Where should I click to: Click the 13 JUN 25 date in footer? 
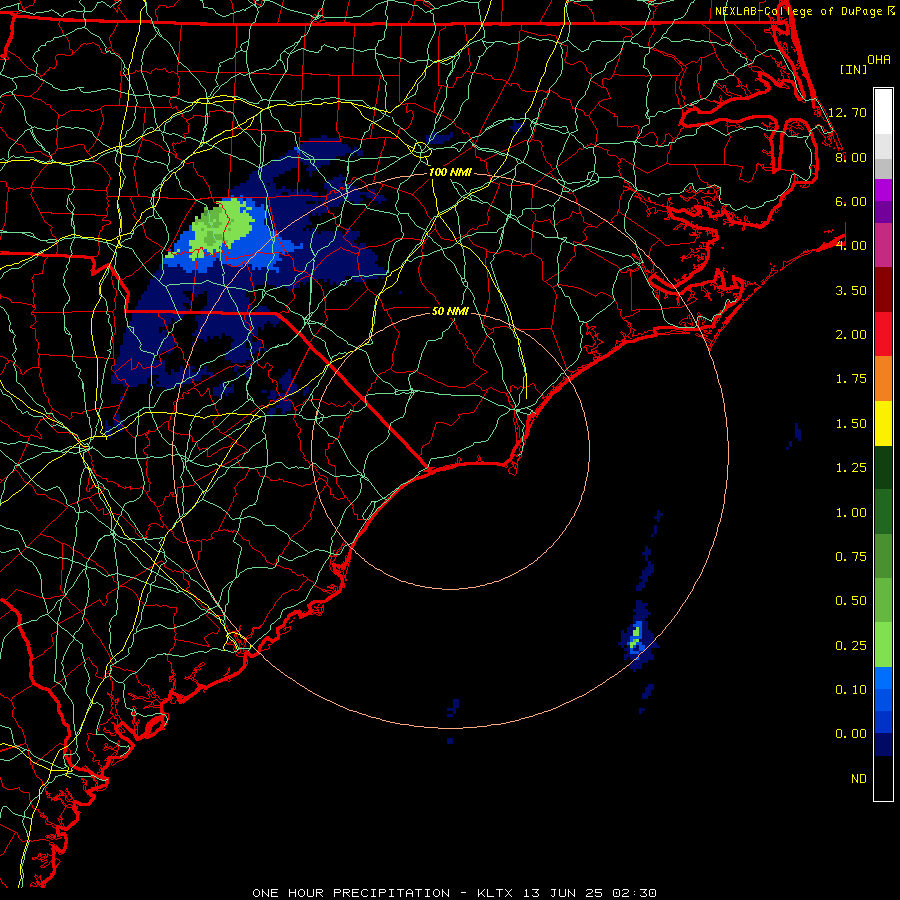(x=562, y=893)
